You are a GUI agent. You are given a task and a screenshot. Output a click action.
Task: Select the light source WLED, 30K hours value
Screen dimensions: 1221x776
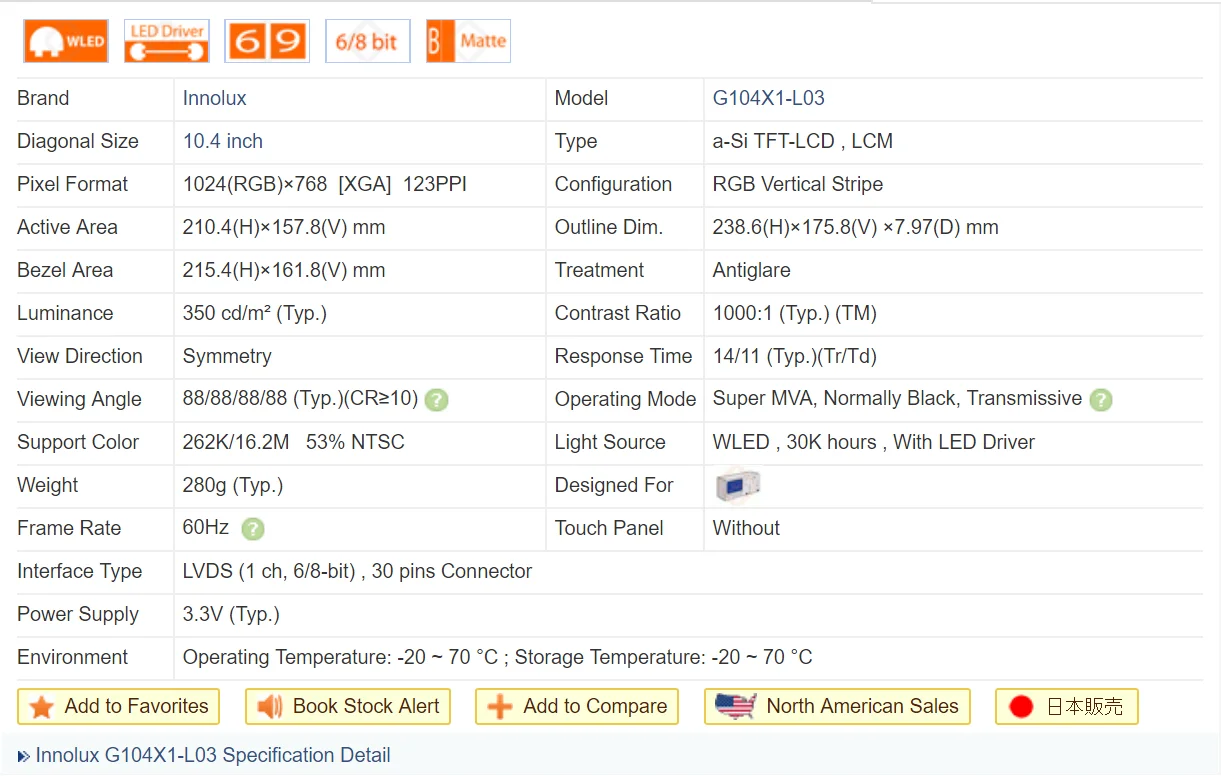(x=874, y=442)
